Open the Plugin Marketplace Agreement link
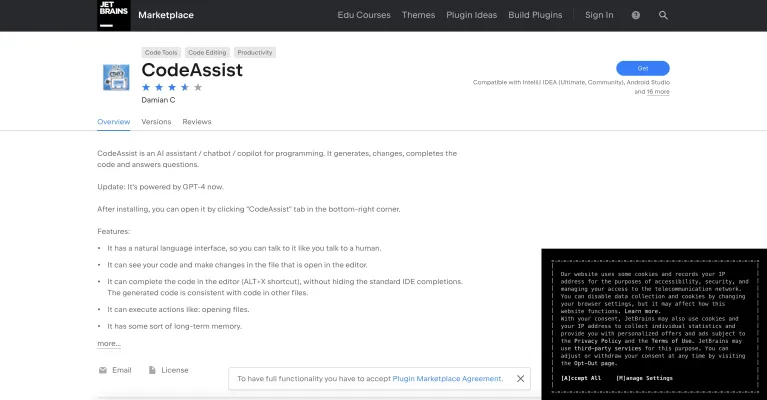Viewport: 767px width, 400px height. (x=447, y=378)
